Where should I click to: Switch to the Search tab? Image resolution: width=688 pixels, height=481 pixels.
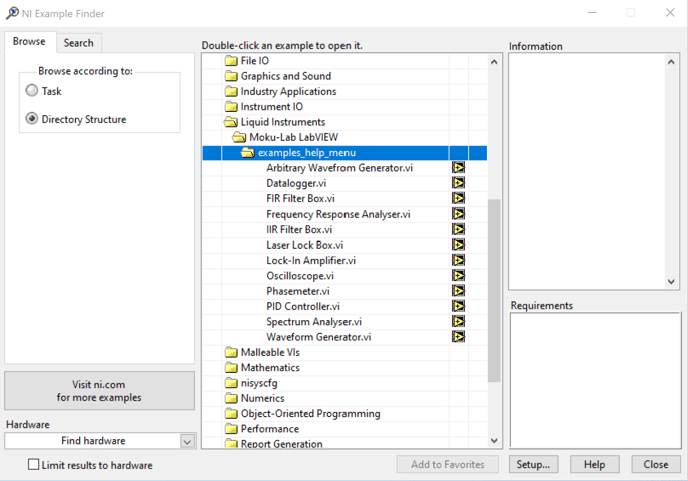pyautogui.click(x=79, y=43)
